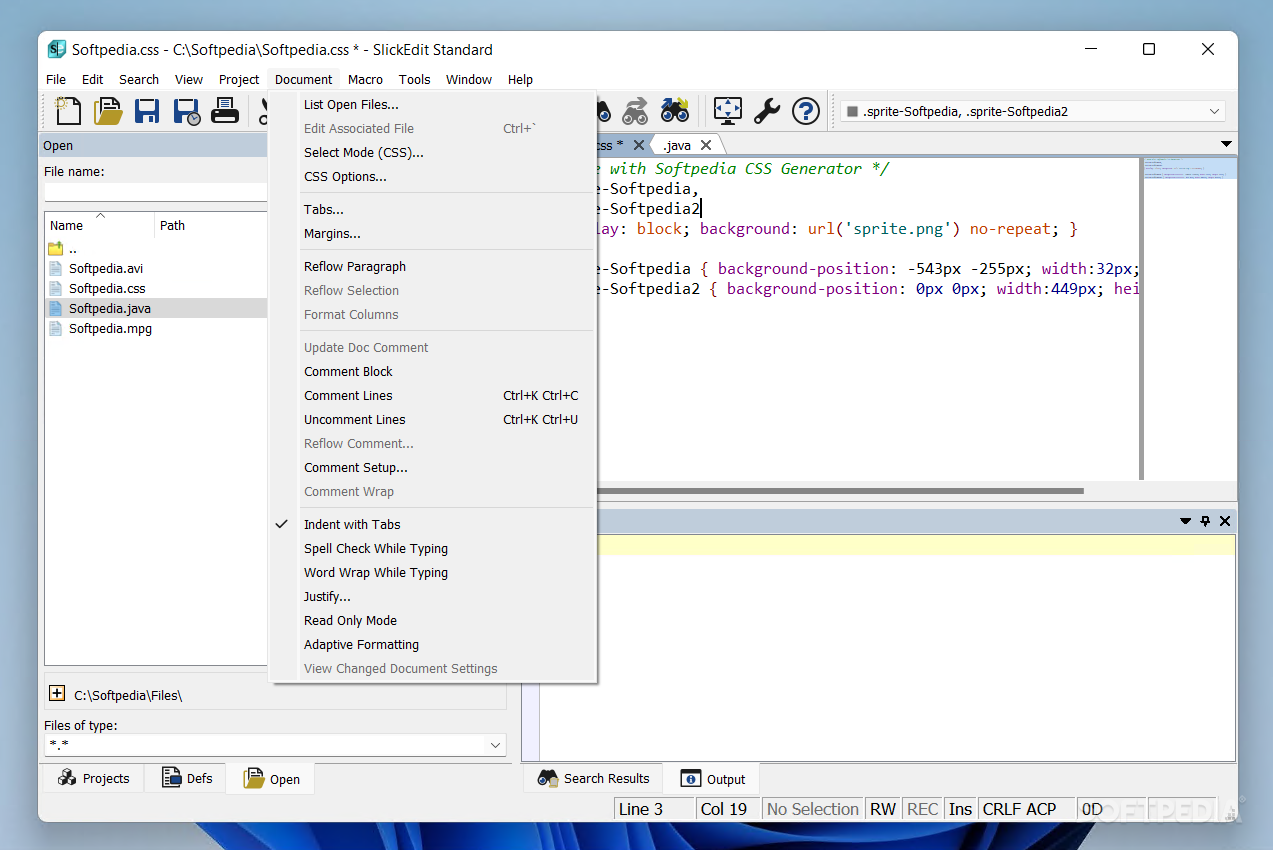
Task: Close the Softpedia.css editor tab
Action: (x=639, y=145)
